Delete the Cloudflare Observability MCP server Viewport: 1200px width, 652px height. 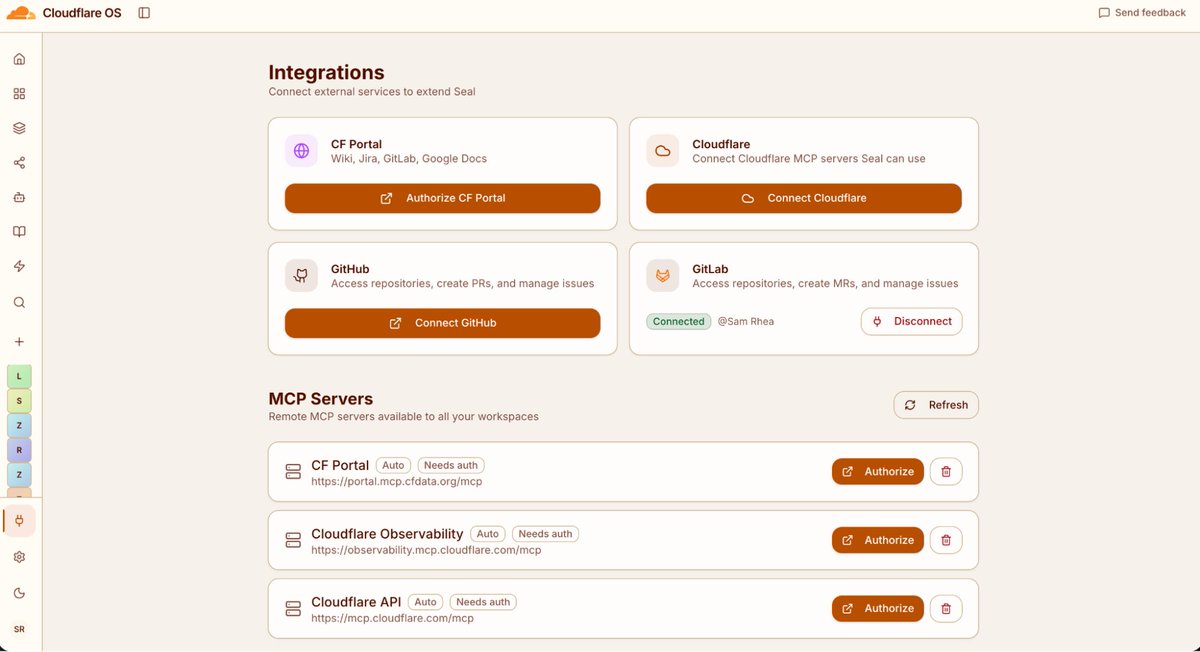pyautogui.click(x=946, y=540)
